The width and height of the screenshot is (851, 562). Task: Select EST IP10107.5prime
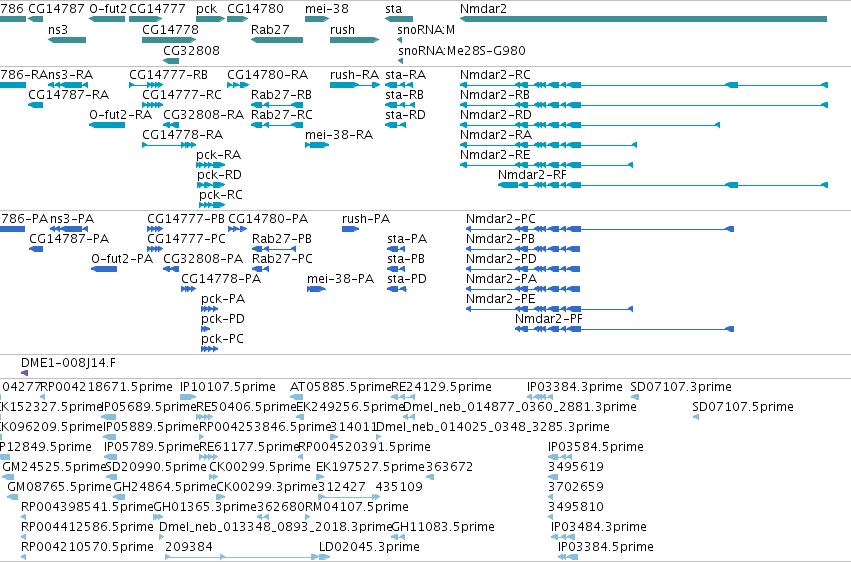[228, 387]
